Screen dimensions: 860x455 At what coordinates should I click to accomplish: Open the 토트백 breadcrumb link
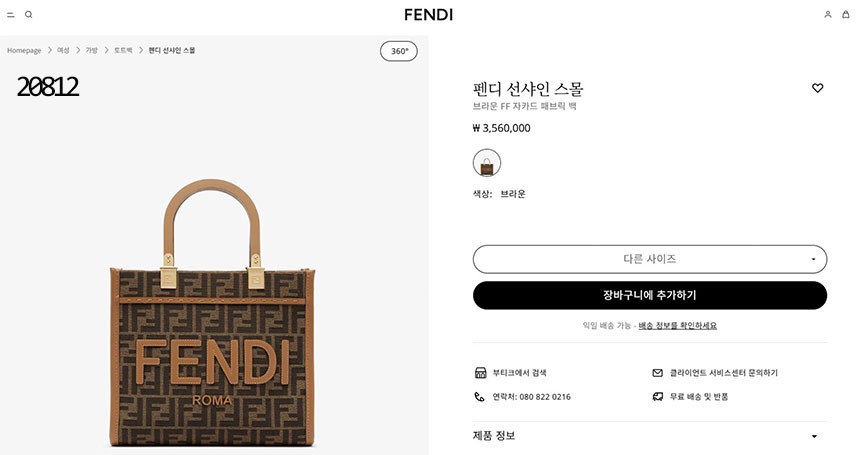(x=122, y=50)
